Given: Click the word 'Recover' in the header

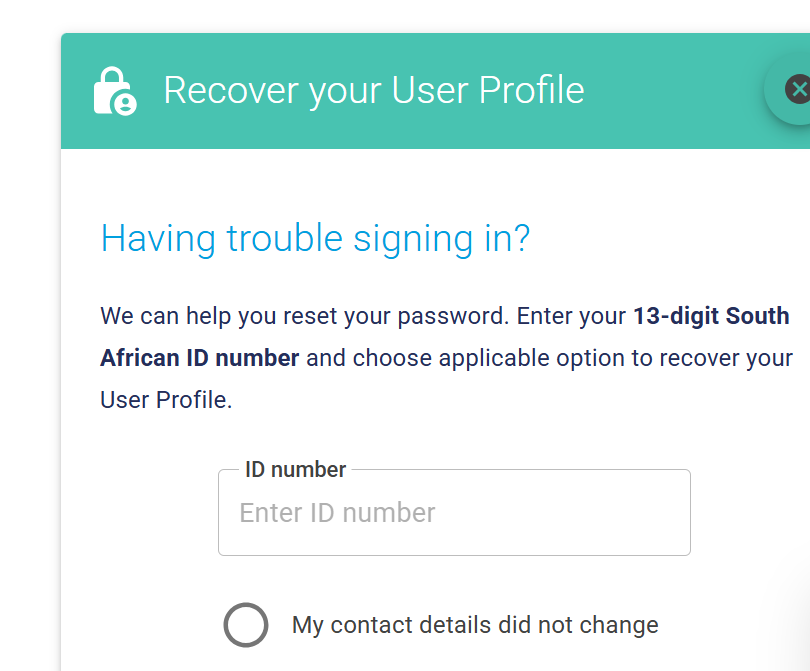Looking at the screenshot, I should tap(231, 90).
